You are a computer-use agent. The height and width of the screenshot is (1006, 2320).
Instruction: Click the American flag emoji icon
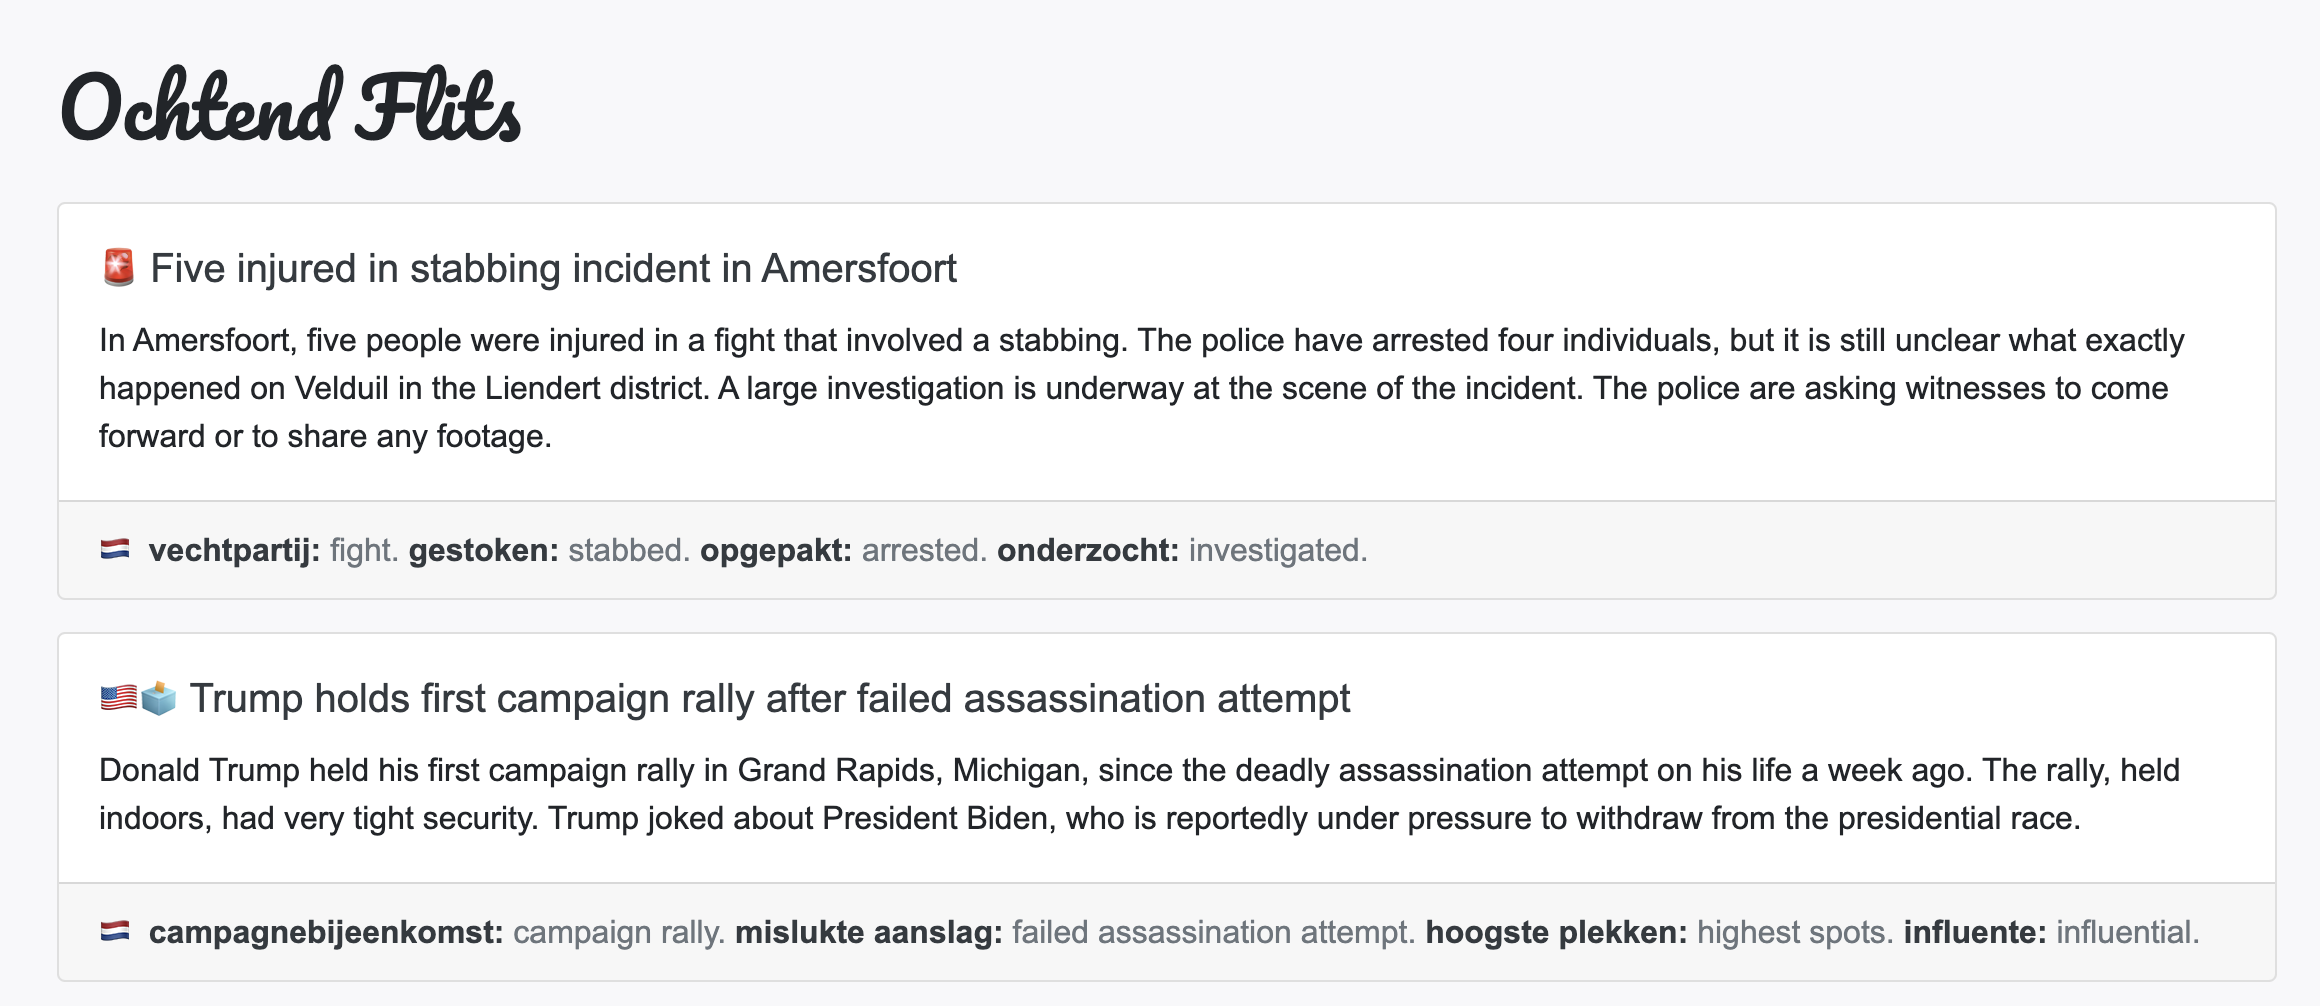coord(118,698)
